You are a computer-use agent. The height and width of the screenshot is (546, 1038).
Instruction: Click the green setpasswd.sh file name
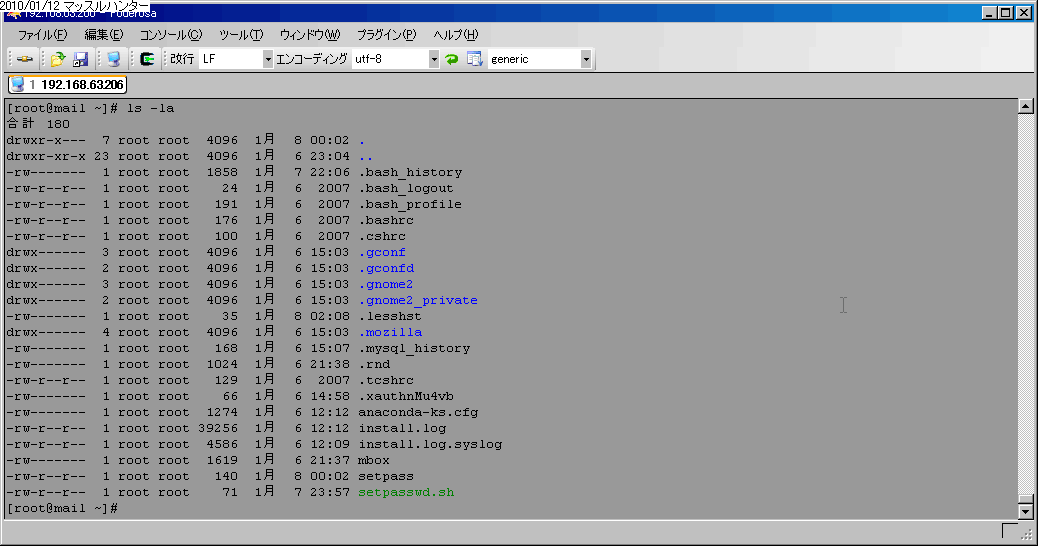click(406, 492)
